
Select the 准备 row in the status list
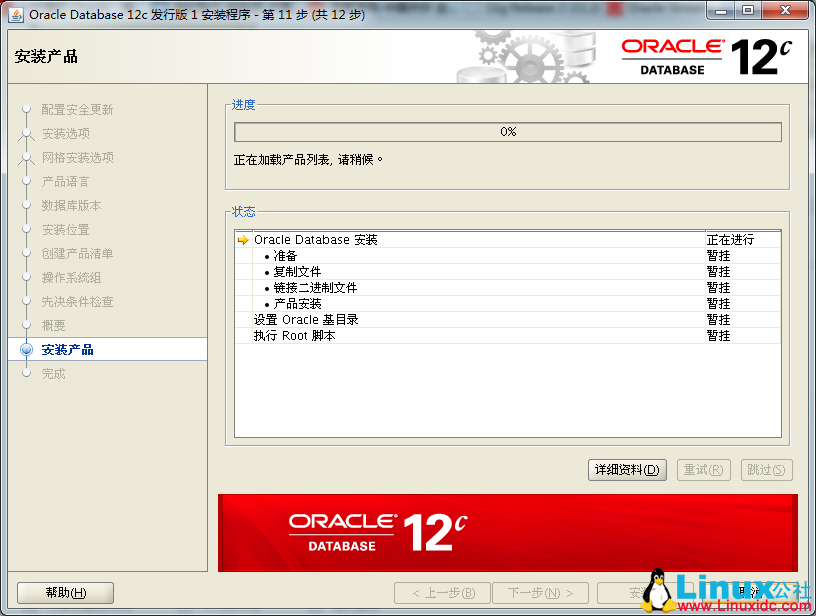283,255
